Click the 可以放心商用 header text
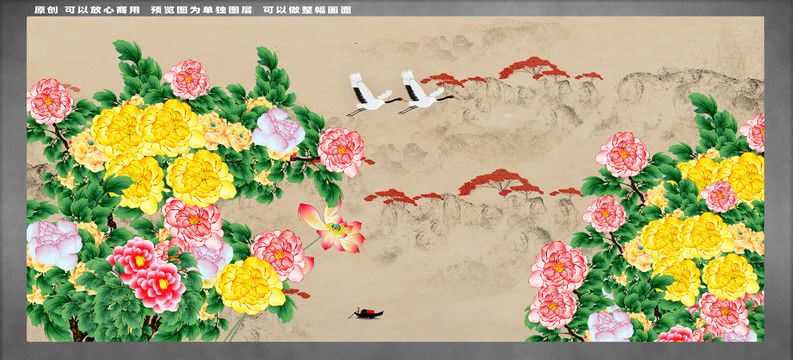This screenshot has height=360, width=793. click(x=103, y=10)
